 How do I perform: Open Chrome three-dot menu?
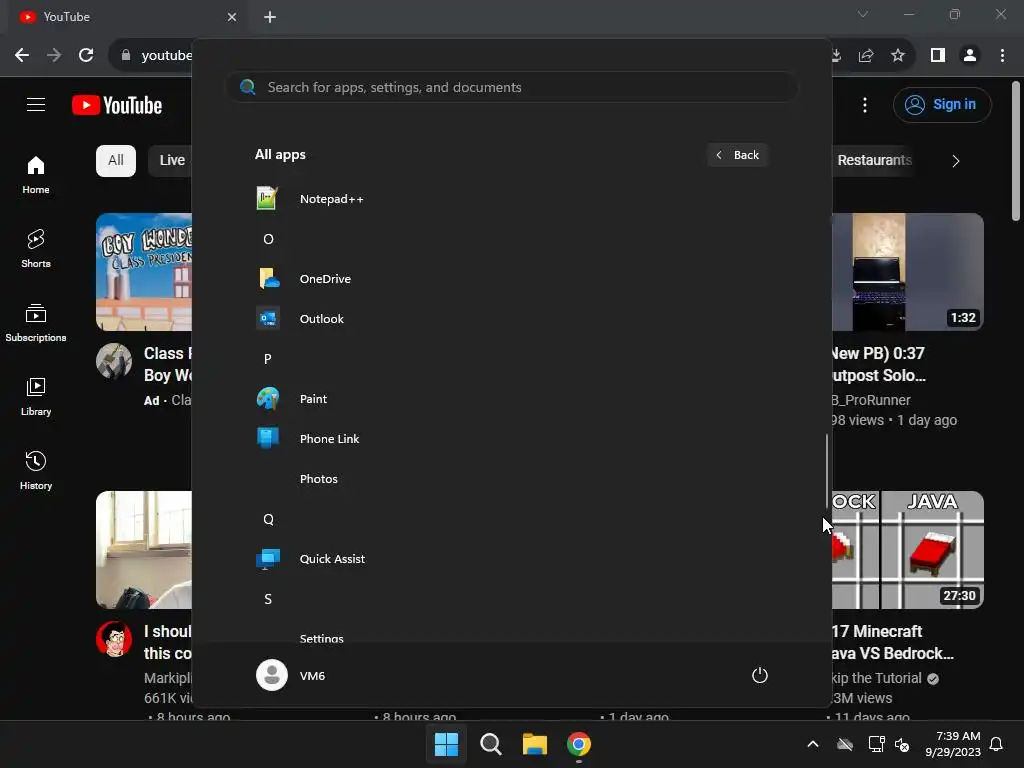pyautogui.click(x=1002, y=56)
